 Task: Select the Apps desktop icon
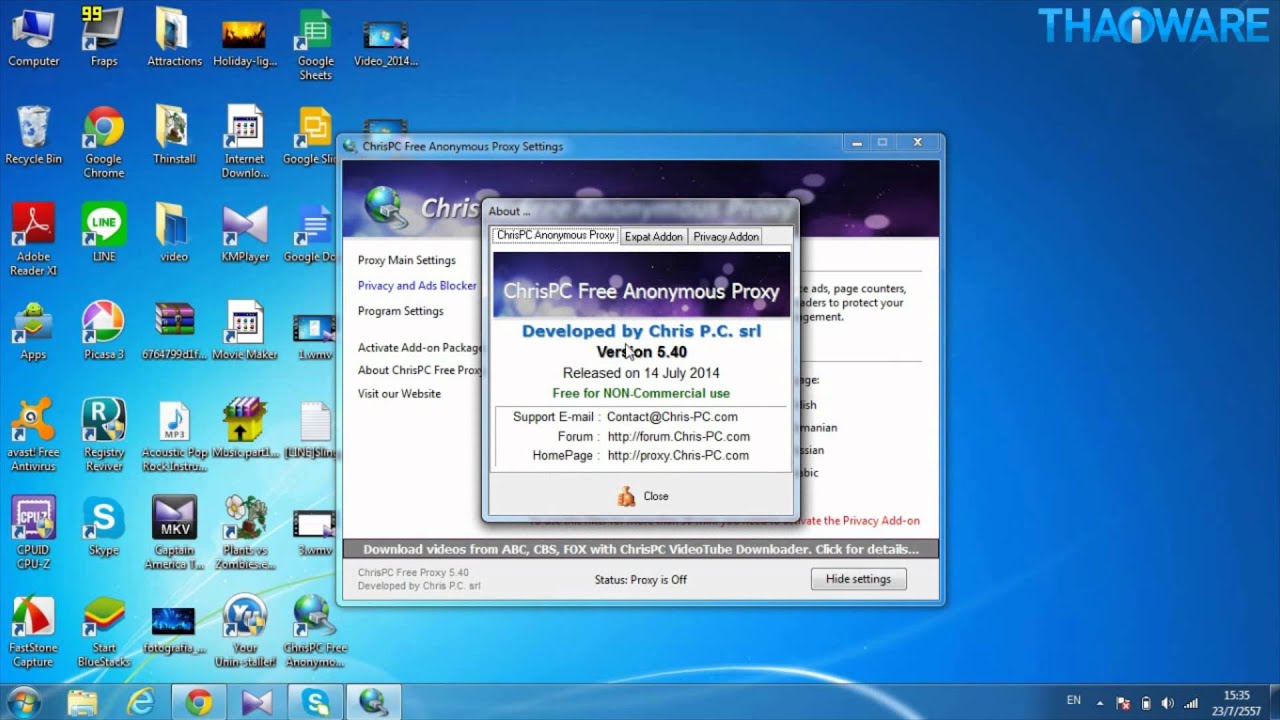pyautogui.click(x=33, y=331)
